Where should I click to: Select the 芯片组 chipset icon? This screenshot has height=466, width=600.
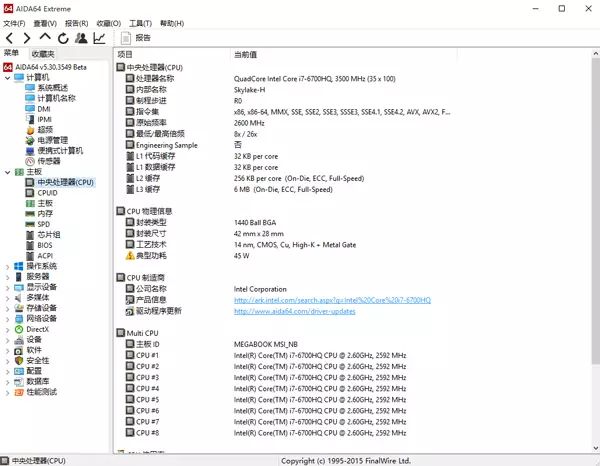click(x=30, y=235)
